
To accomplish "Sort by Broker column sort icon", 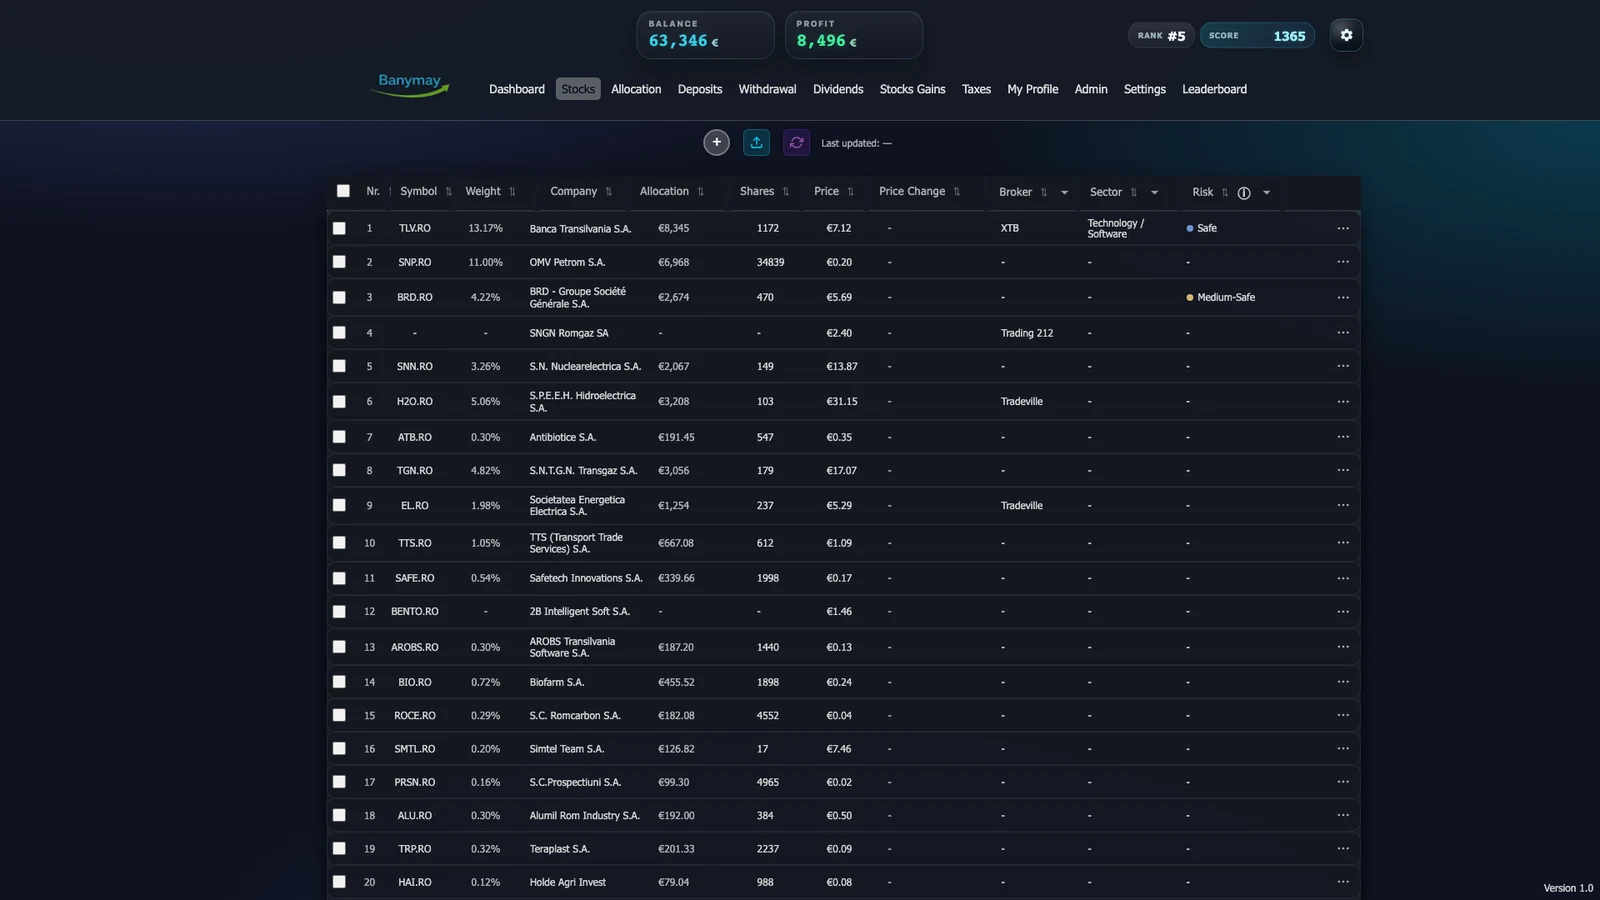I will click(x=1043, y=193).
